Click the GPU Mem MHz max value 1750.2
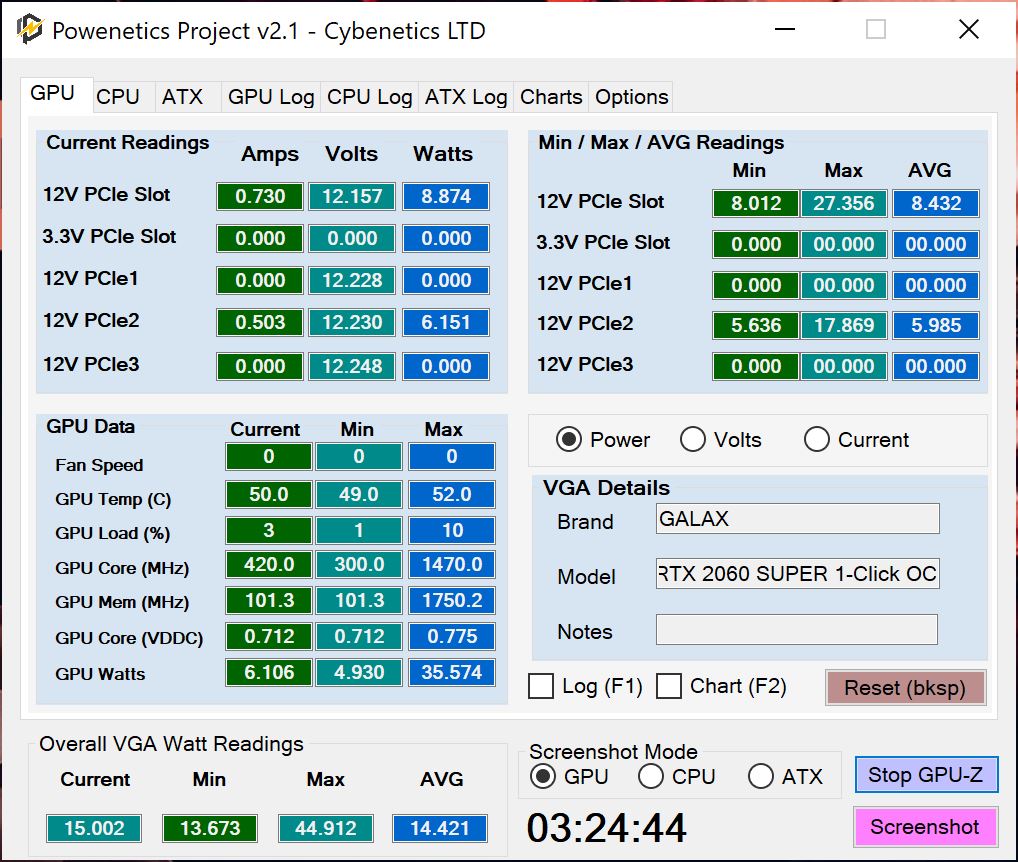This screenshot has height=862, width=1018. coord(452,600)
